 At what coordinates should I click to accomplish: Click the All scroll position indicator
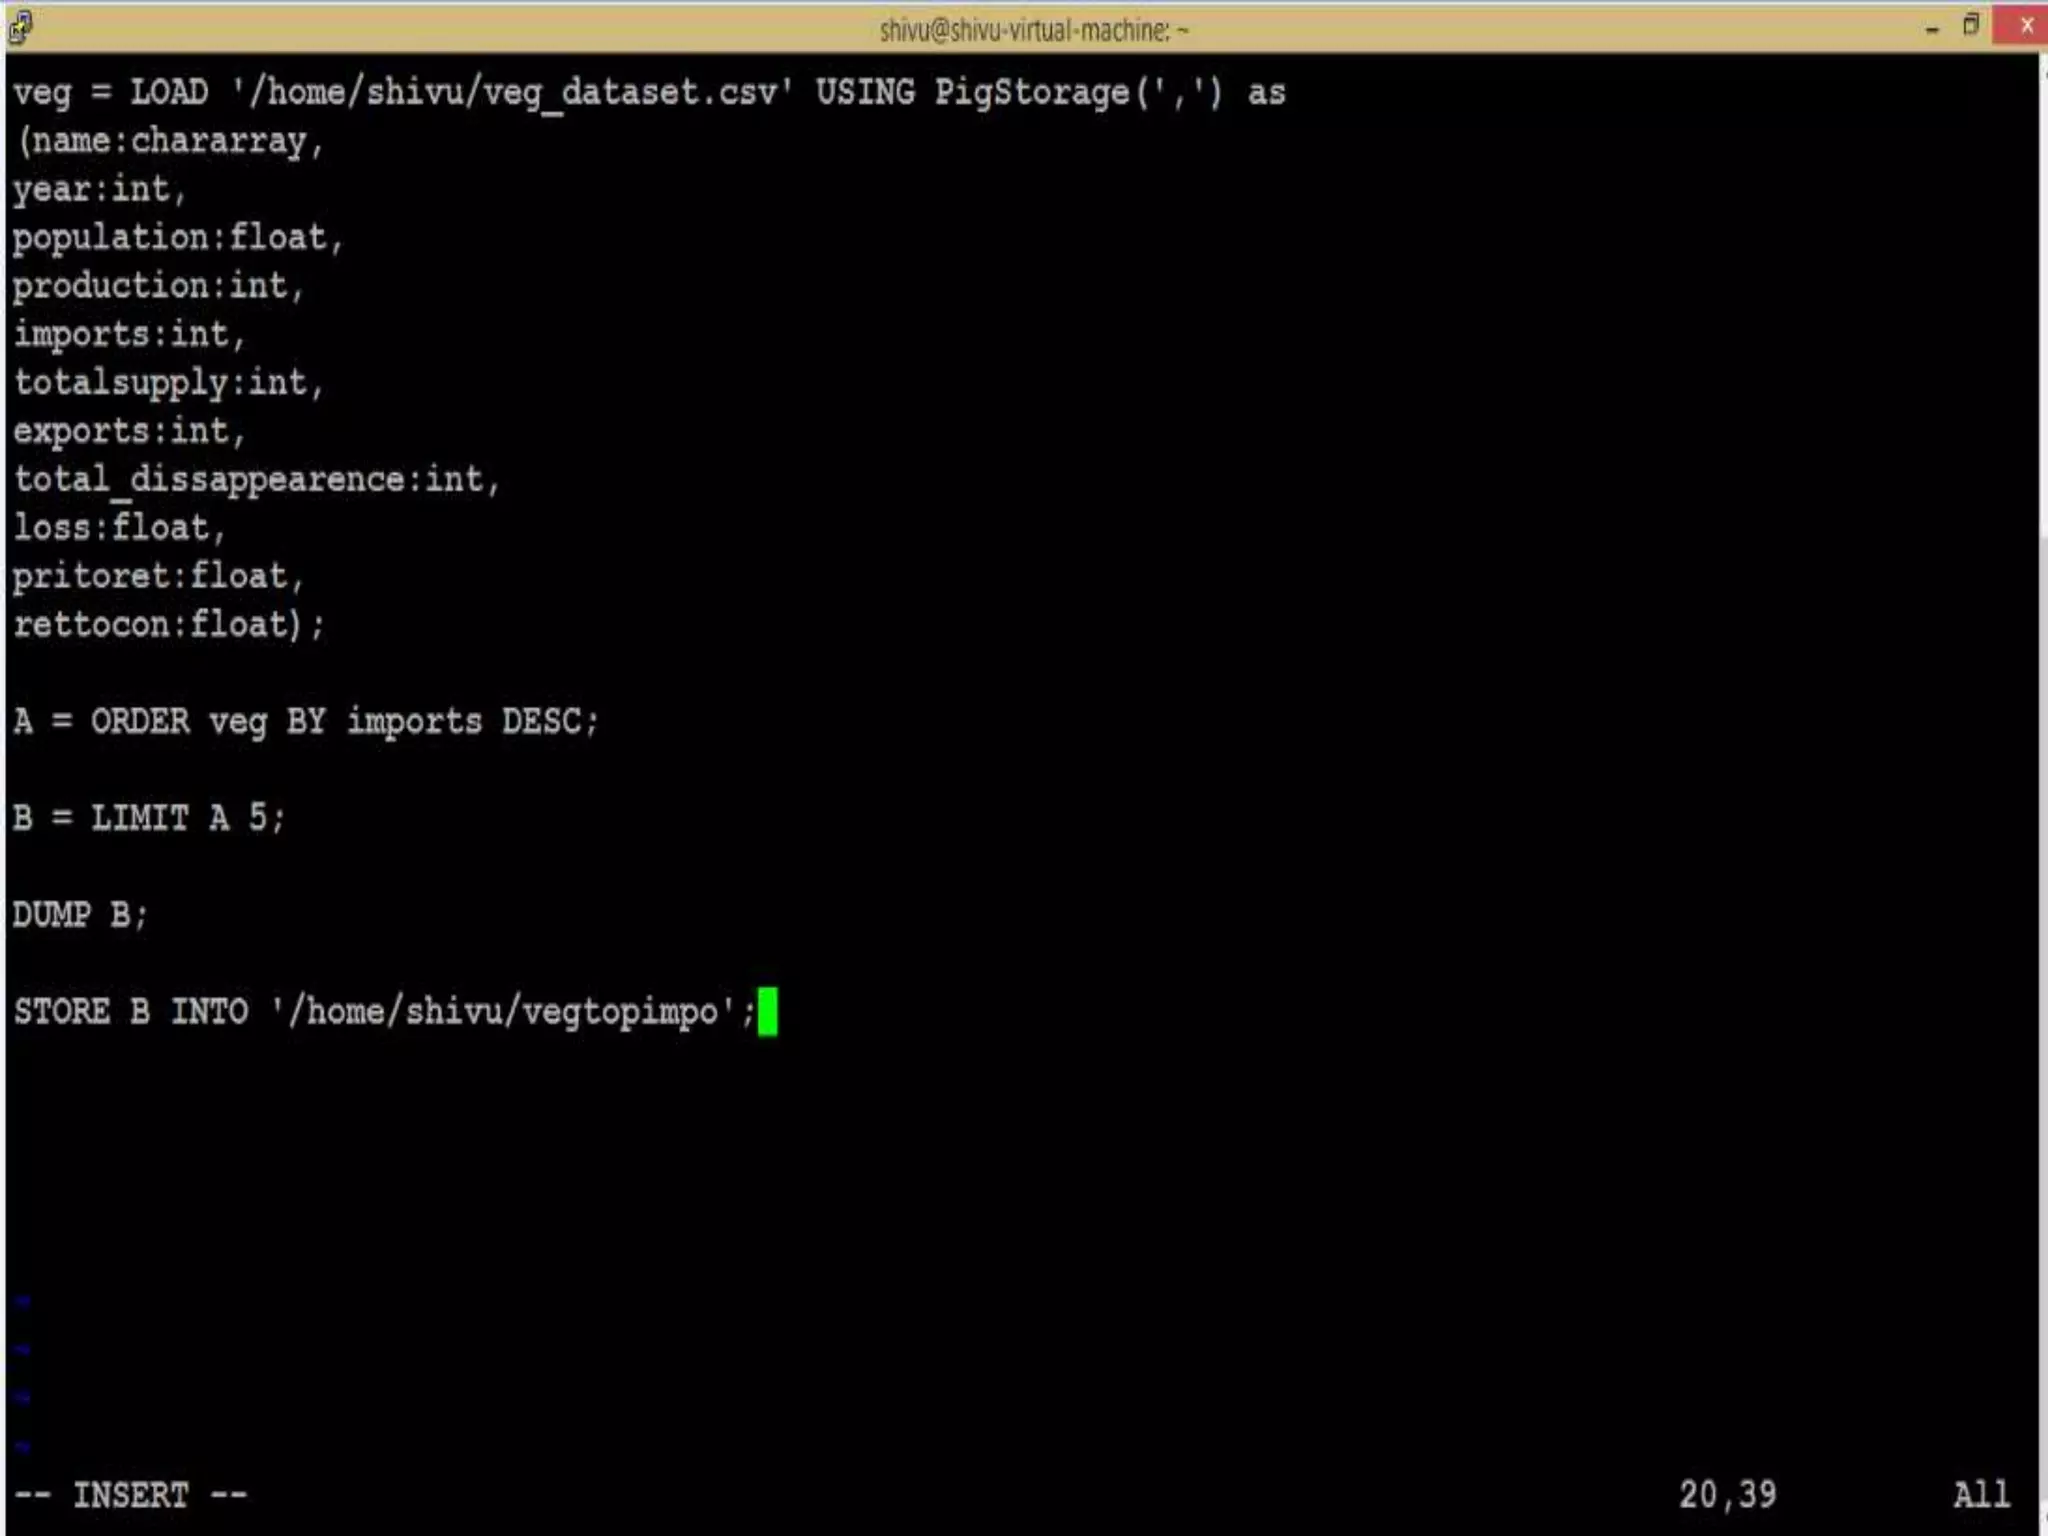(1980, 1495)
